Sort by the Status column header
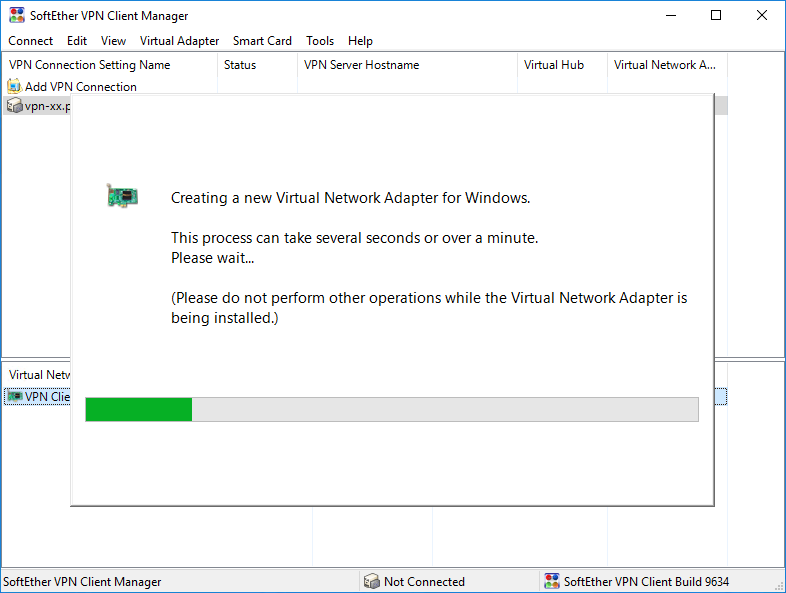The width and height of the screenshot is (786, 593). (257, 65)
